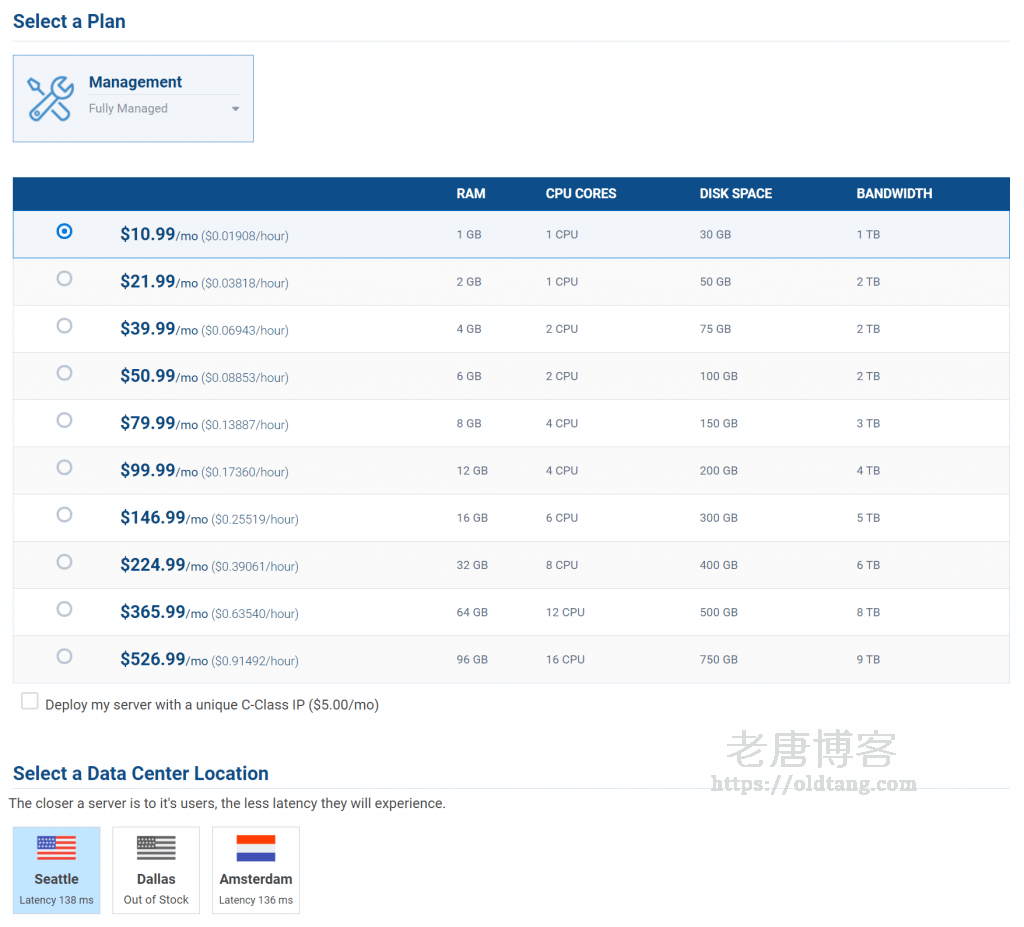Viewport: 1024px width, 927px height.
Task: Click the Amsterdam Latency 136 ms label
Action: click(x=256, y=900)
